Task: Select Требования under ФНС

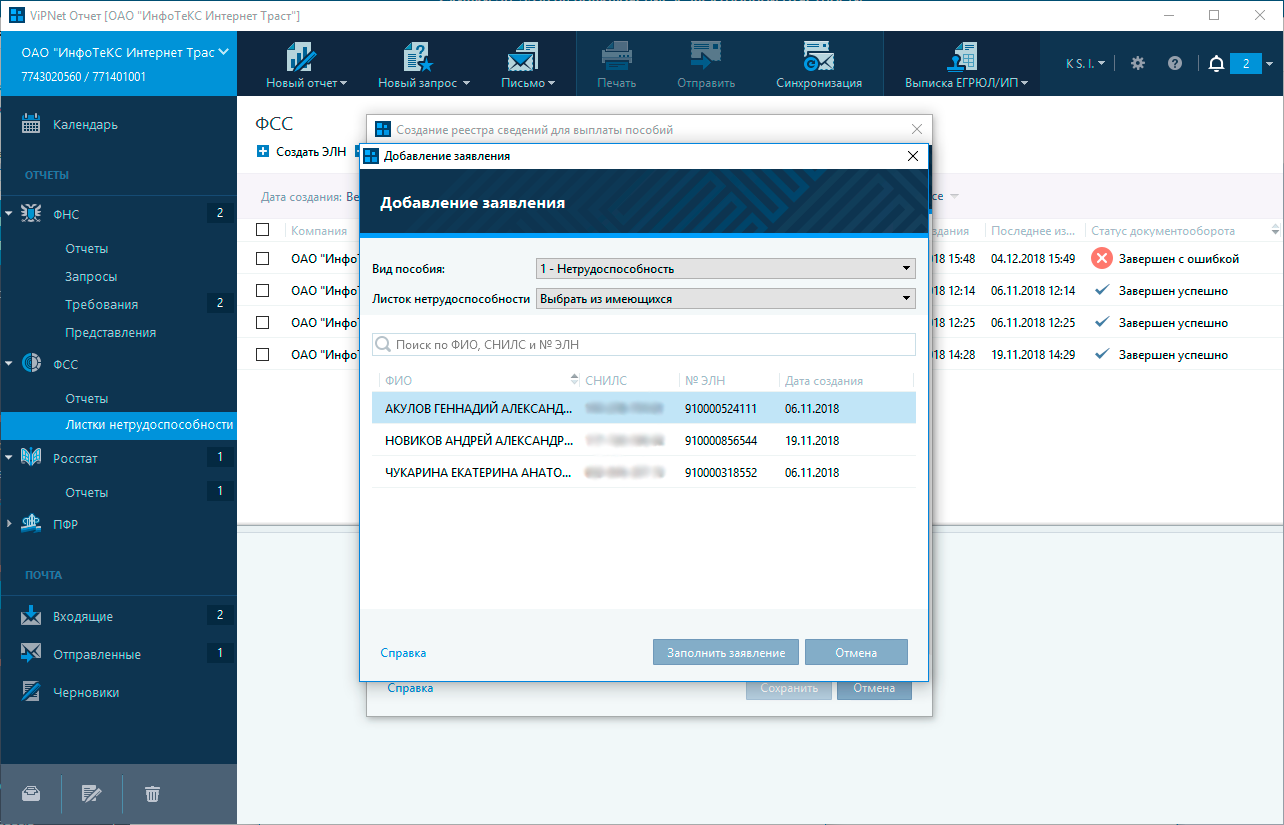Action: (x=101, y=304)
